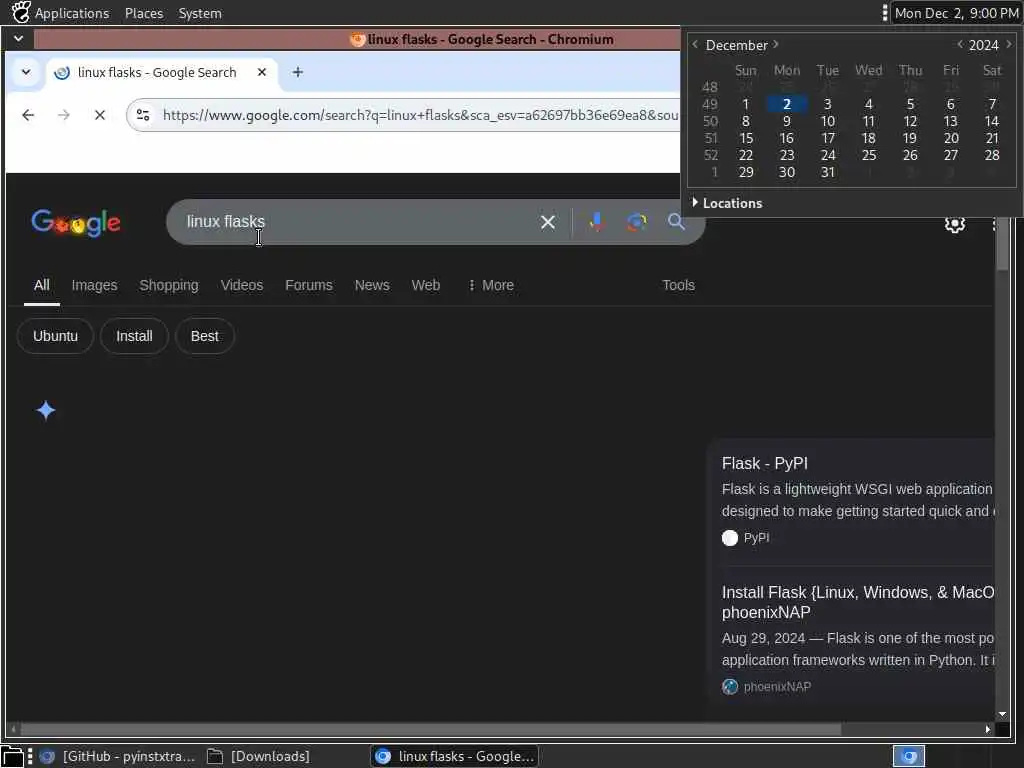Go to previous year before 2024
The width and height of the screenshot is (1024, 768).
click(959, 44)
